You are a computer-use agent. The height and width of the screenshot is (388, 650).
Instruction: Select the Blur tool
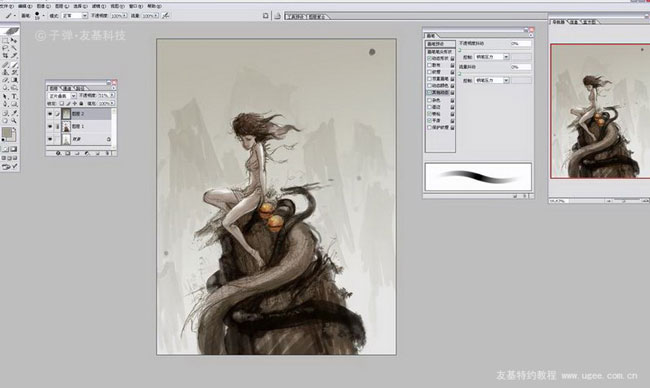pyautogui.click(x=5, y=87)
